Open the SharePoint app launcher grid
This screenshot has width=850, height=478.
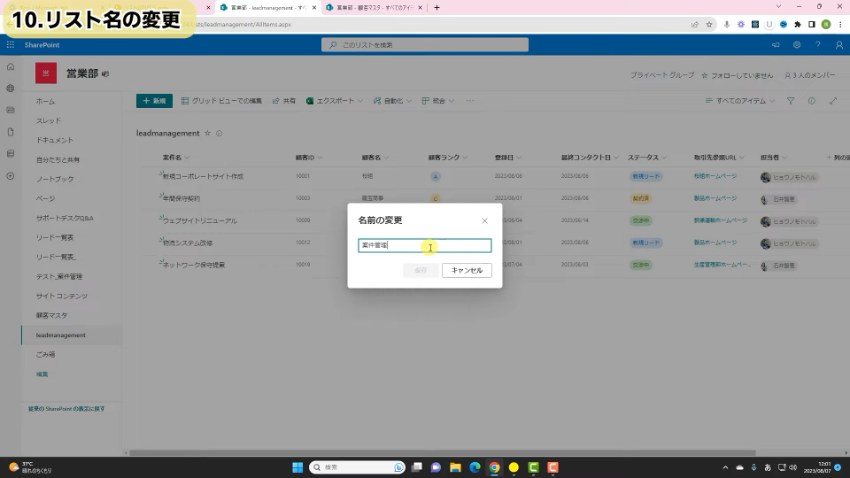10,45
